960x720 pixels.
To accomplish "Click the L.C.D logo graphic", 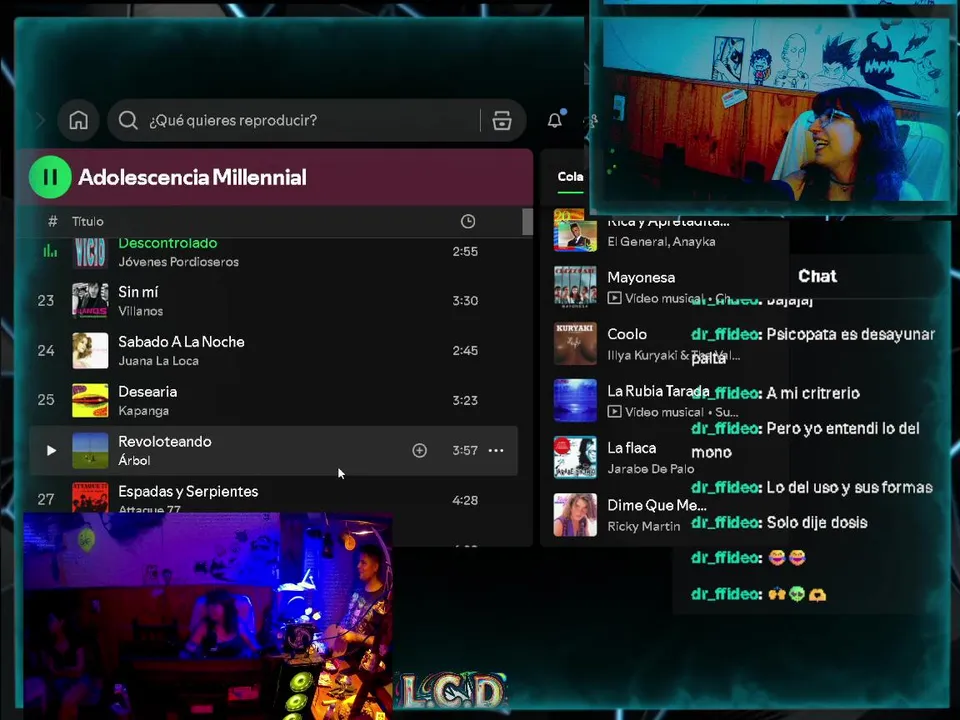I will 454,690.
